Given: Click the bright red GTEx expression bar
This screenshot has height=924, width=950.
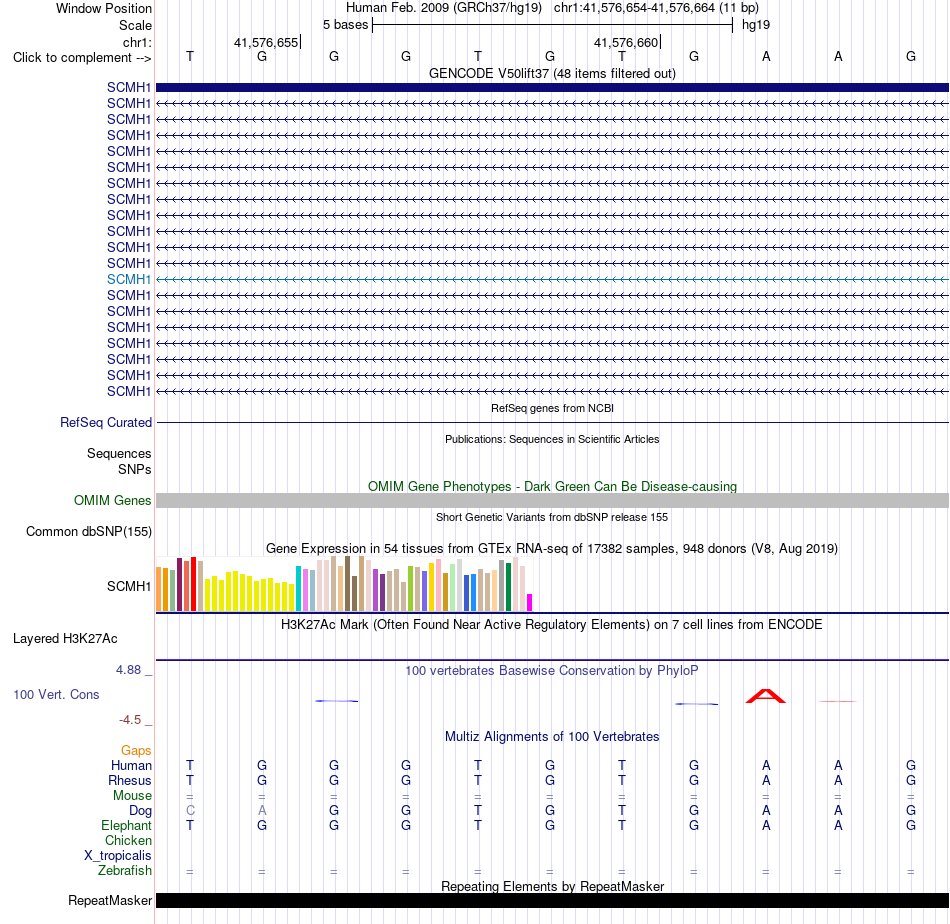Looking at the screenshot, I should point(194,584).
